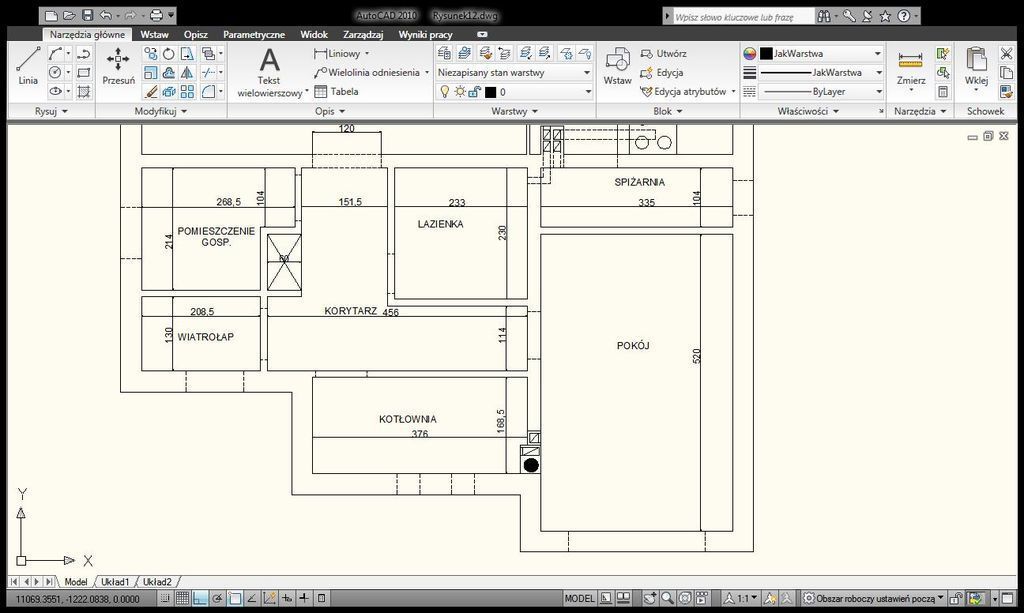Select the Mirror tool in Modyfikuj panel
Viewport: 1024px width, 613px height.
tap(187, 72)
